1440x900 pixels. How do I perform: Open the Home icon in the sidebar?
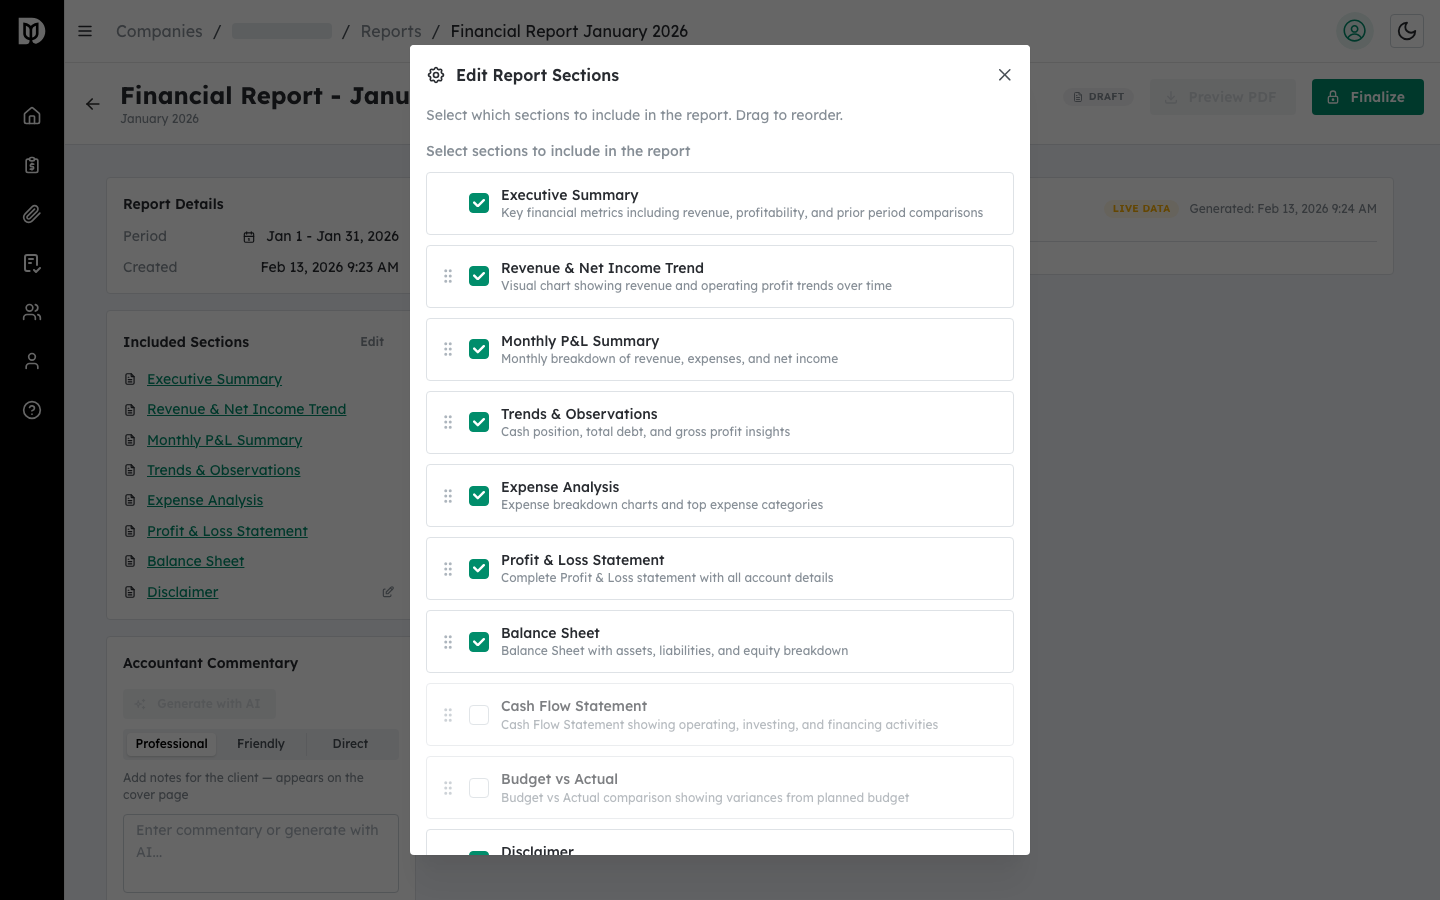31,115
